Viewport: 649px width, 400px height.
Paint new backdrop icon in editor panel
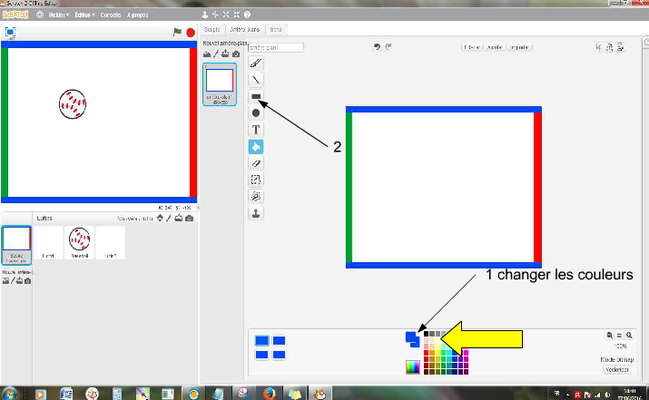coord(216,54)
